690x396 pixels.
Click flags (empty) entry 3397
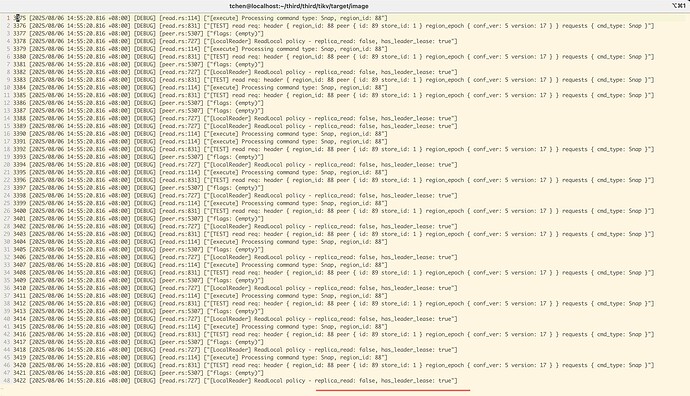click(139, 188)
